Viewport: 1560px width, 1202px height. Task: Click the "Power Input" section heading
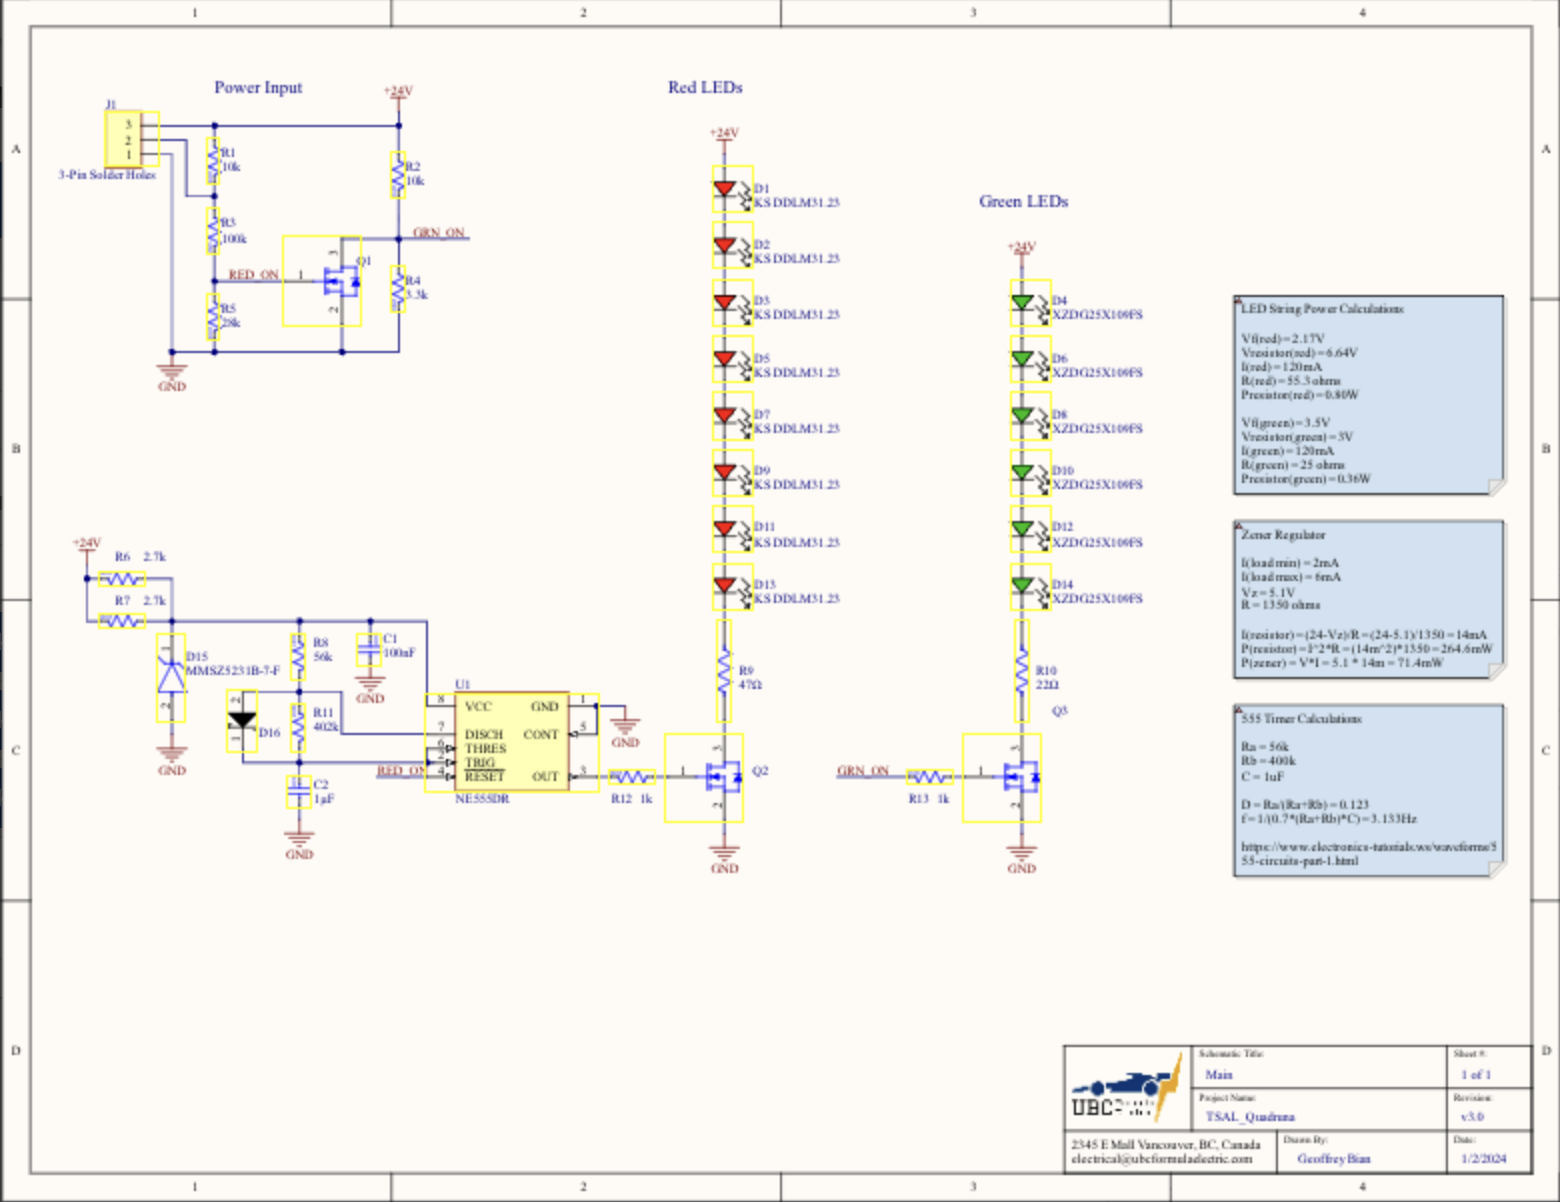tap(258, 88)
